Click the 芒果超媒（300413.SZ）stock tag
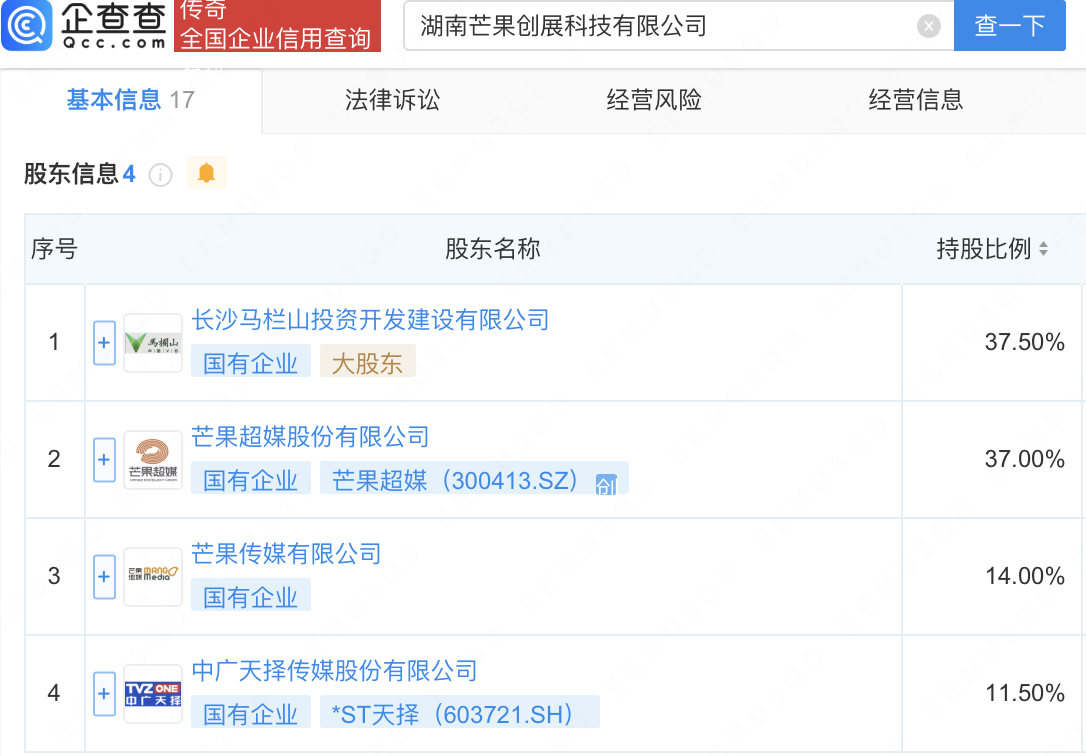 [x=474, y=478]
